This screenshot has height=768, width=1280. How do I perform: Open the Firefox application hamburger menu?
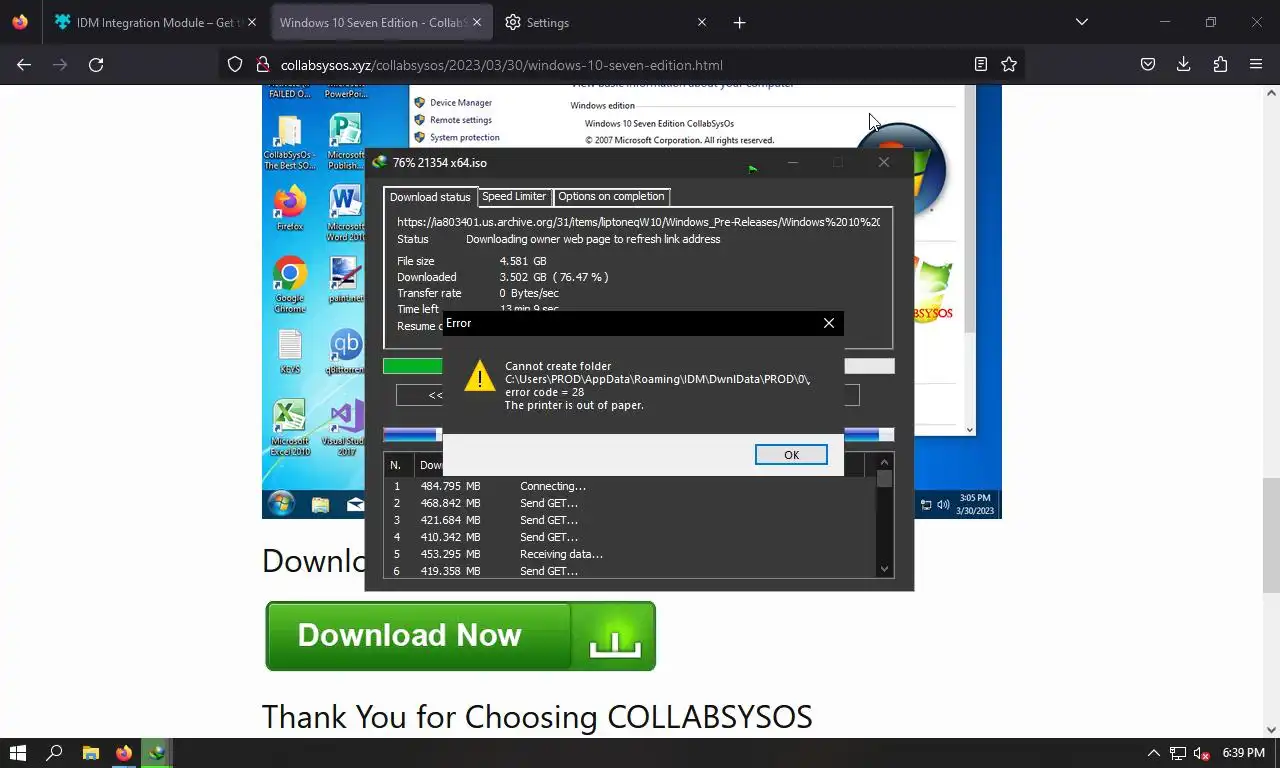(1256, 65)
